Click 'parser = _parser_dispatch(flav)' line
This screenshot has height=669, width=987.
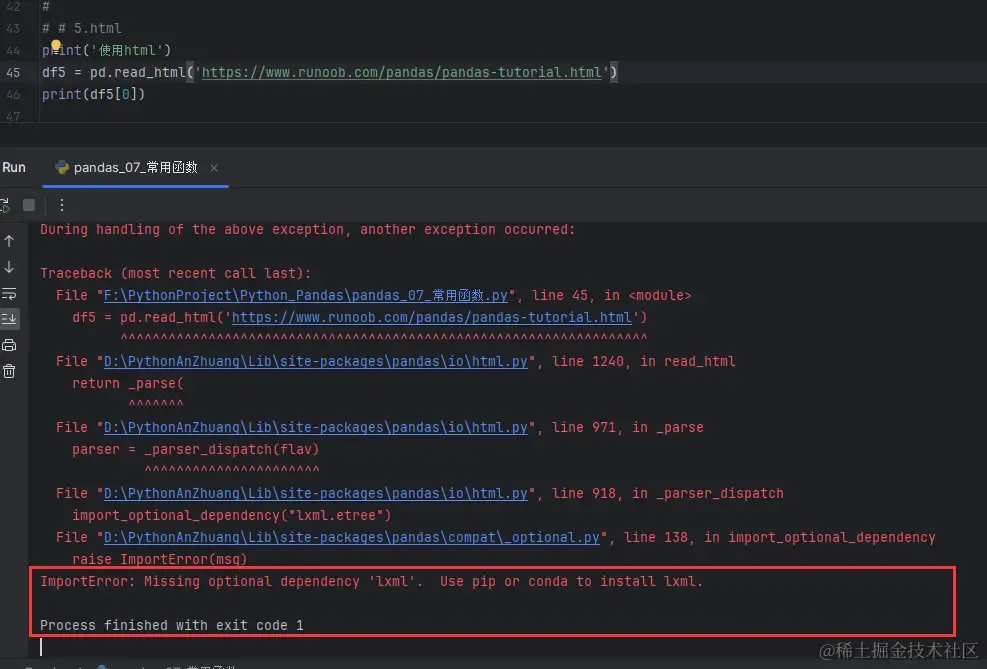click(196, 449)
